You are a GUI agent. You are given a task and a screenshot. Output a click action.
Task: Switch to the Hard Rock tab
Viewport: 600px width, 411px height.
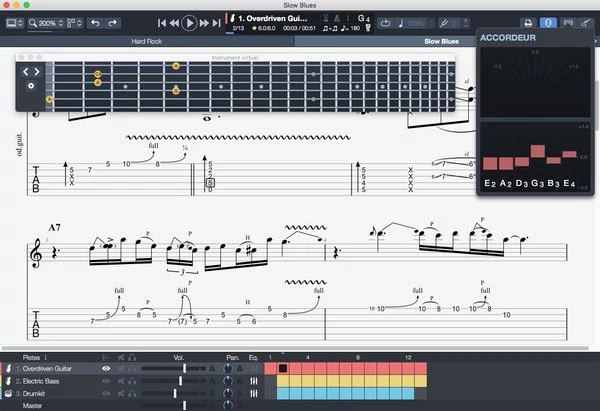(x=147, y=41)
